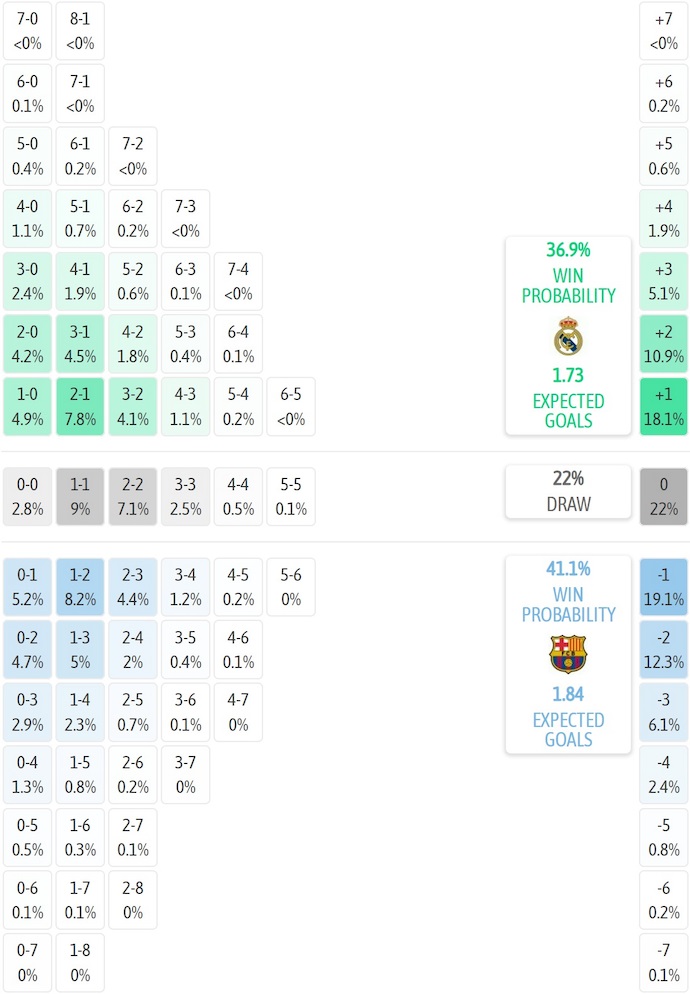
Task: Click the 8-1 scoreline cell
Action: 80,31
